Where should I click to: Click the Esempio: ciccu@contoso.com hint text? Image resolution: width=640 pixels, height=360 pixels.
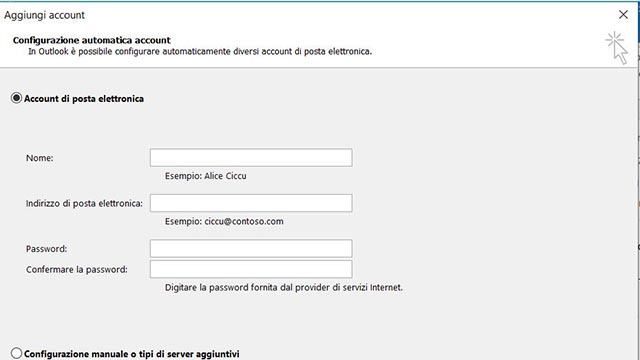click(224, 221)
